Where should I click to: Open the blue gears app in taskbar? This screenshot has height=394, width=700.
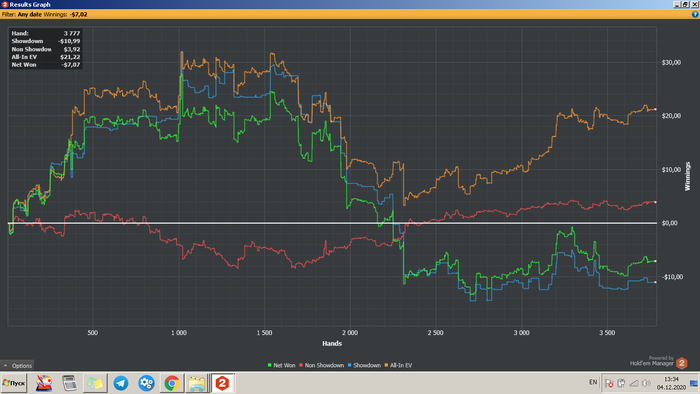tap(146, 383)
